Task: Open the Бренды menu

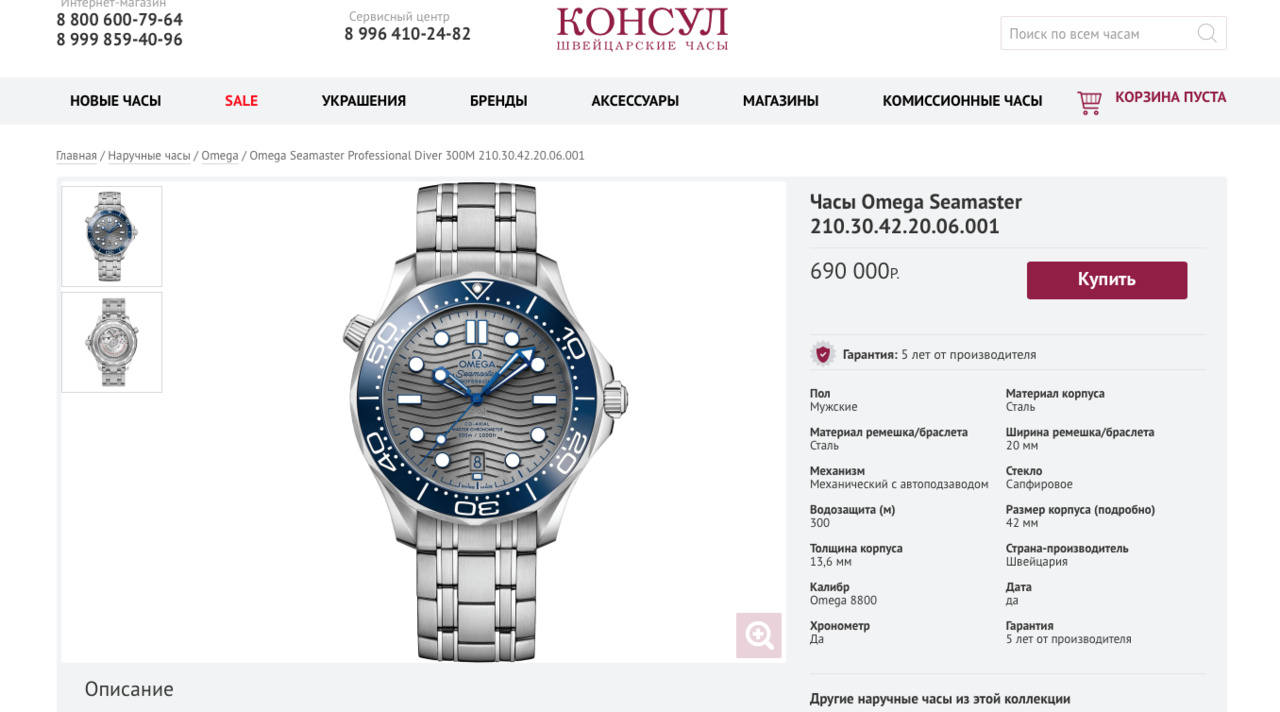Action: click(499, 101)
